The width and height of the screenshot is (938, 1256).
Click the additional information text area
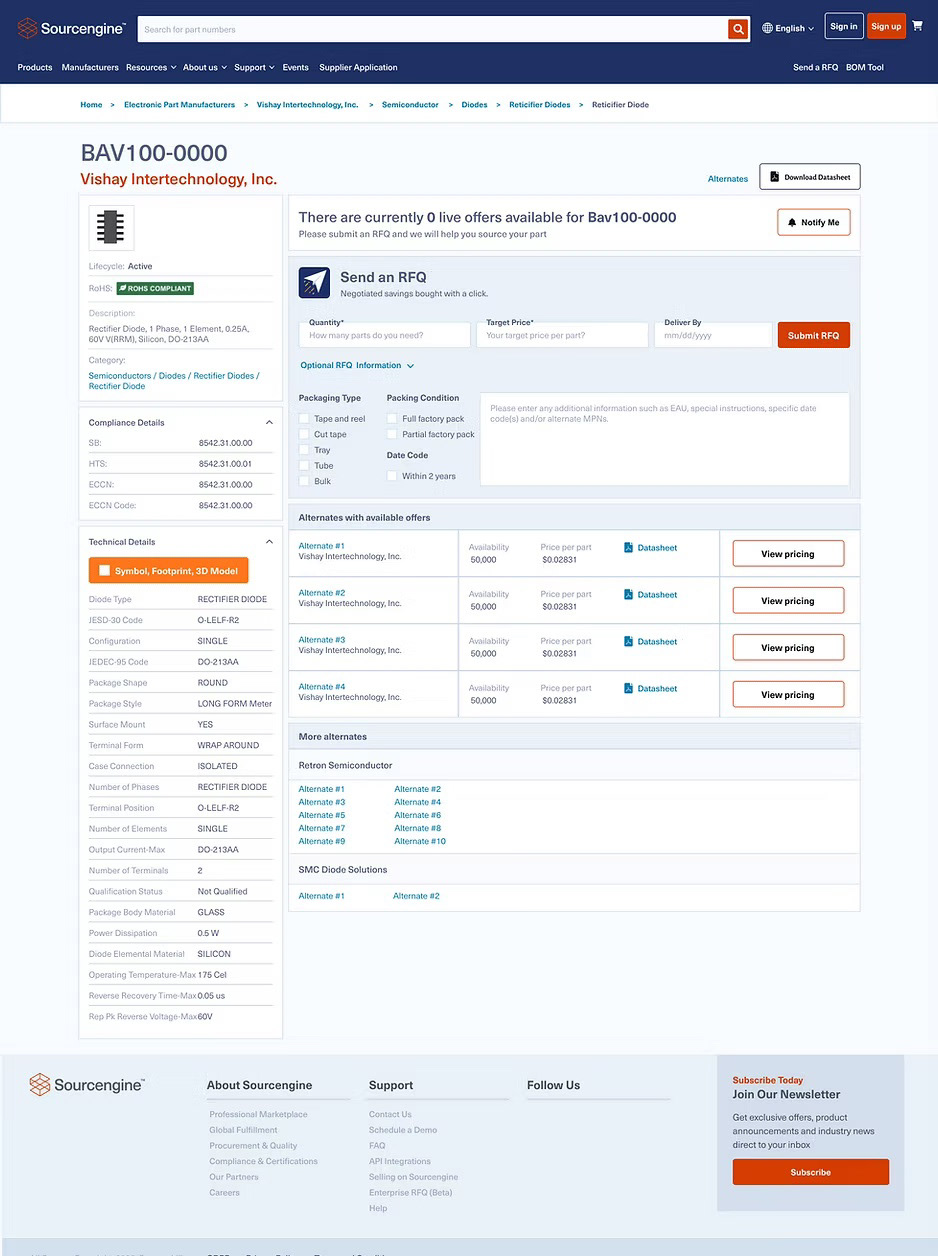[665, 439]
